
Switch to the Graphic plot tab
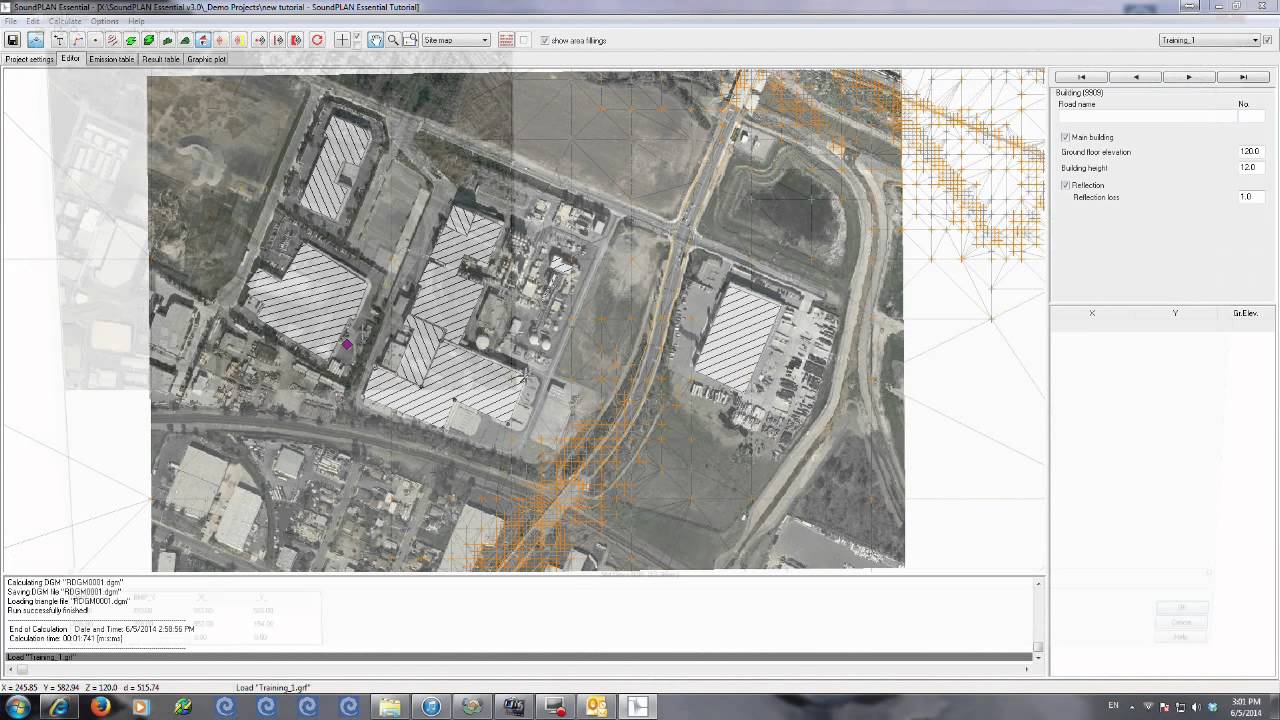click(x=206, y=59)
